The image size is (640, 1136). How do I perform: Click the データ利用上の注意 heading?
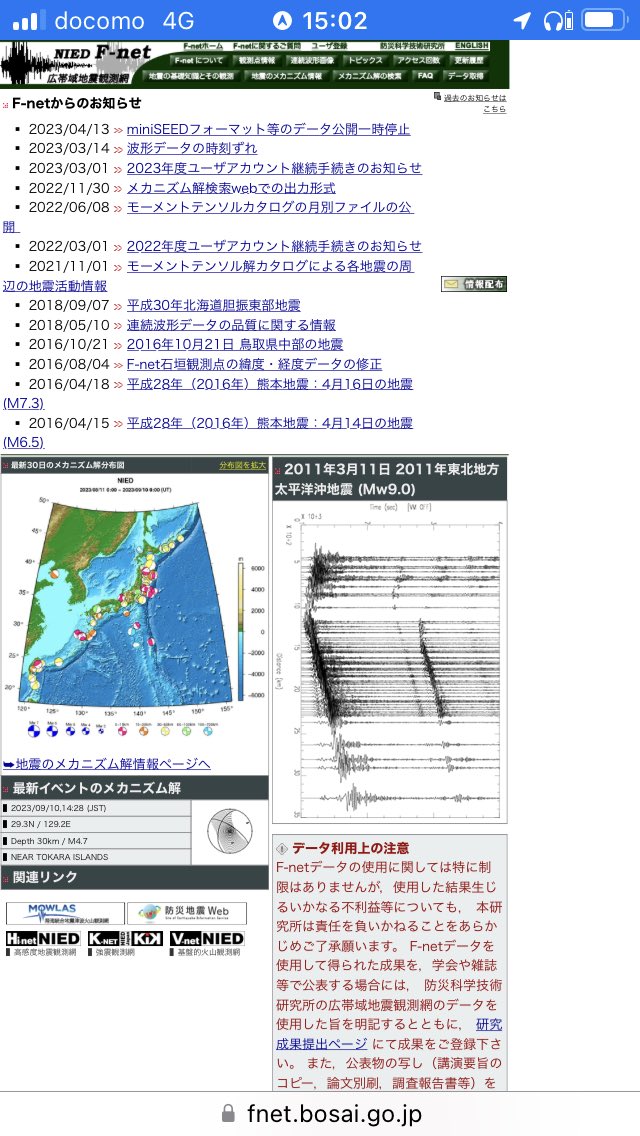[351, 848]
